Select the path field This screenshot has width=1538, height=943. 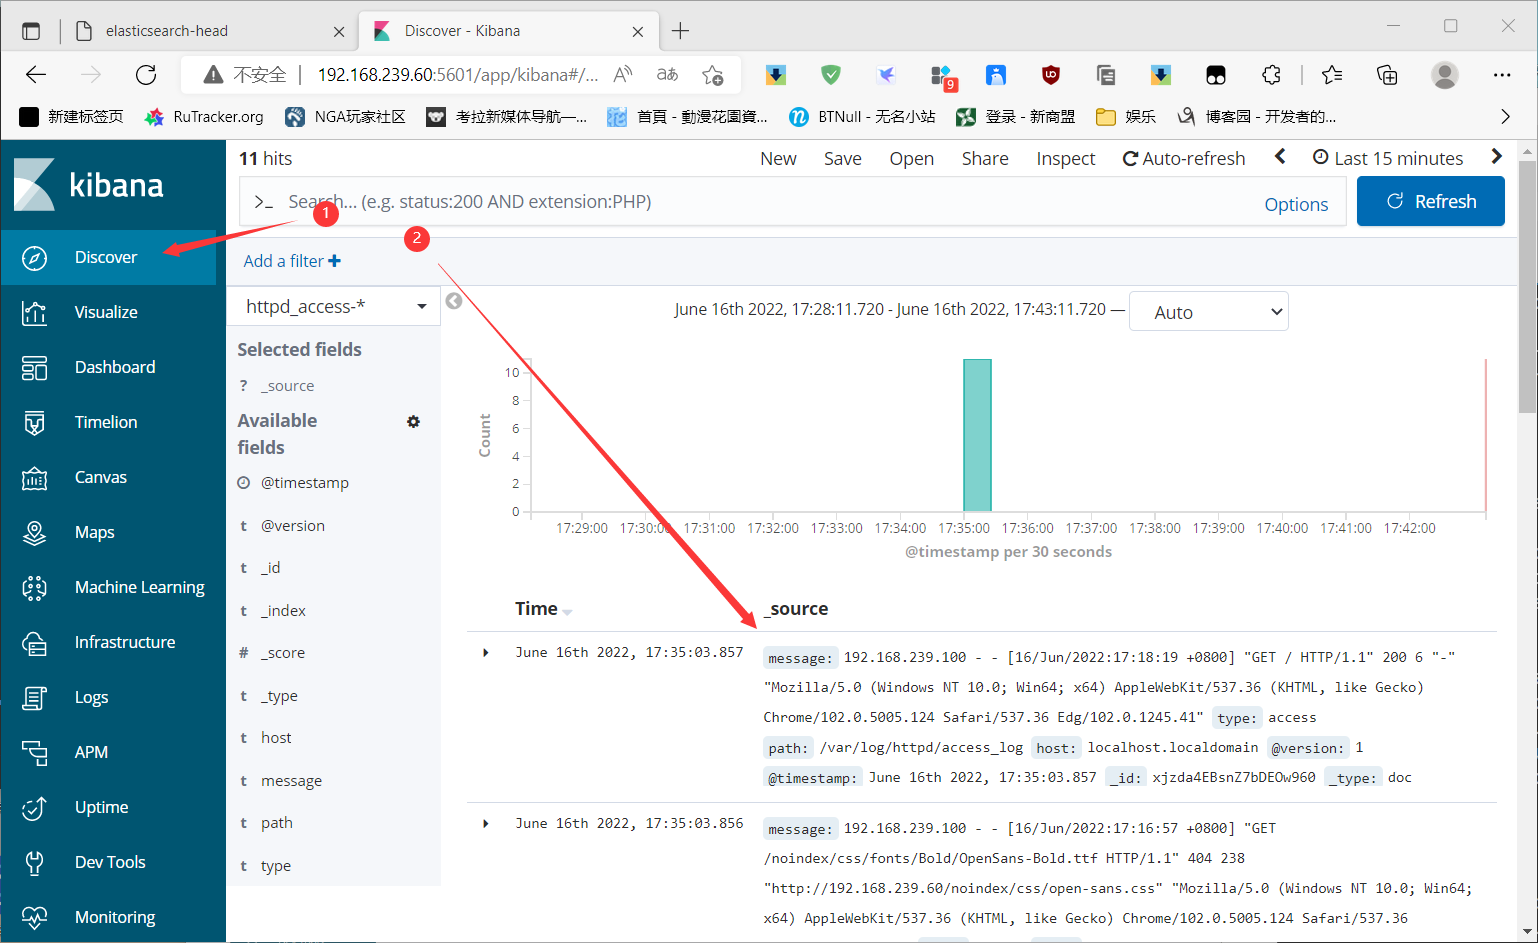coord(277,823)
